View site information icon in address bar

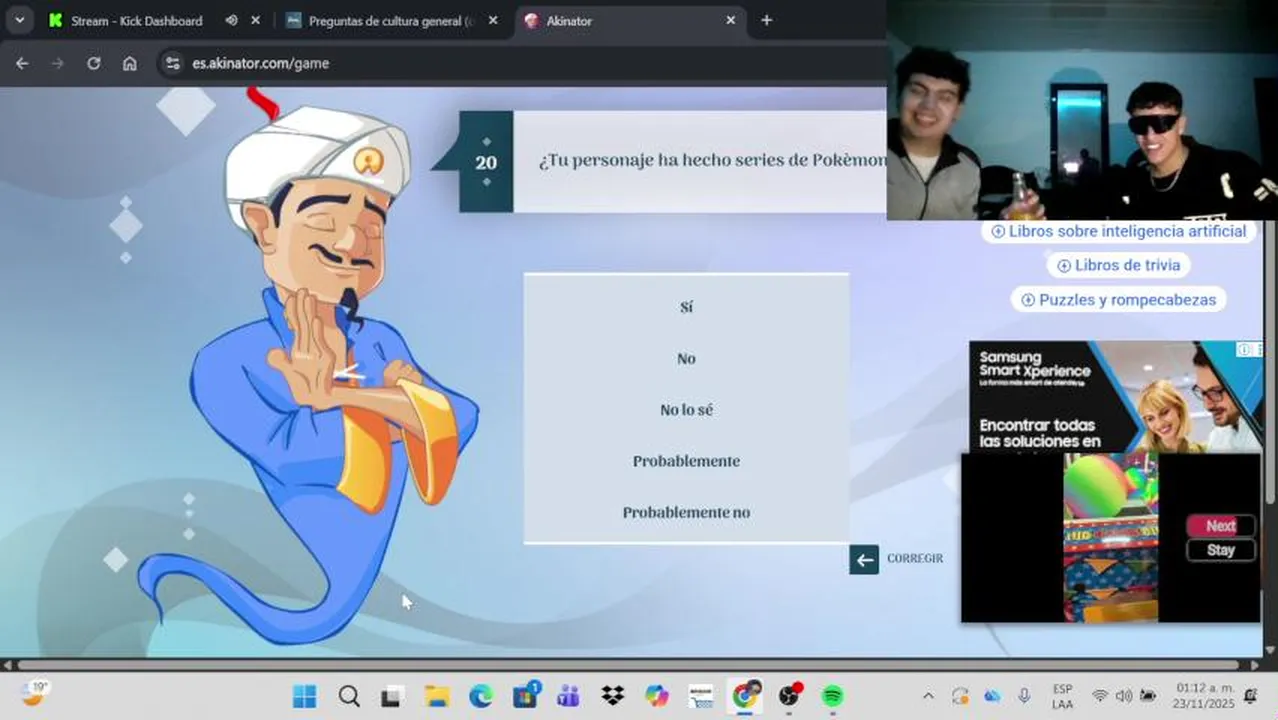[173, 63]
